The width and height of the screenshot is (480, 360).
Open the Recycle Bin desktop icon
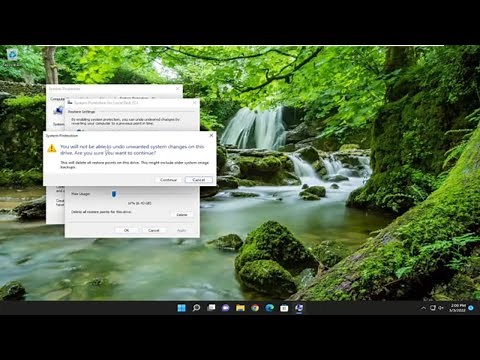[x=13, y=57]
